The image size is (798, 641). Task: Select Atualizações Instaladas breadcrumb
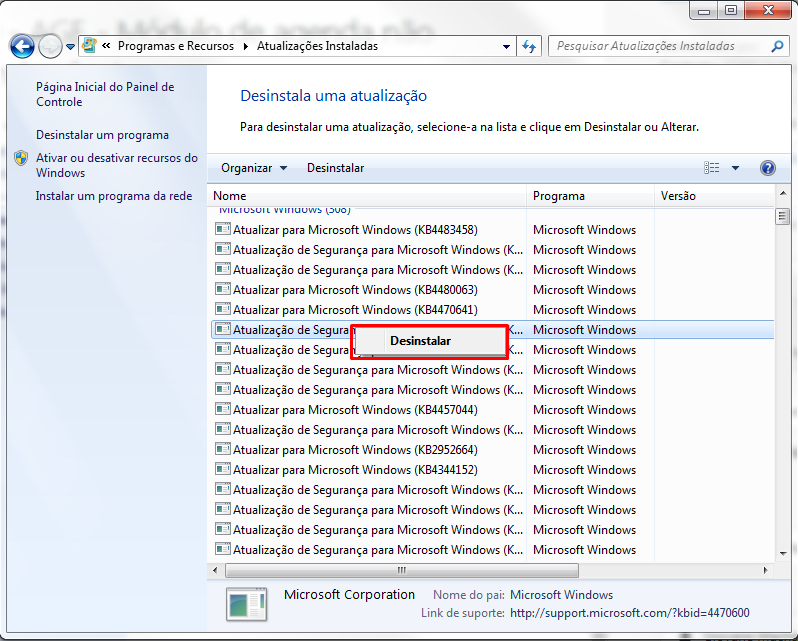[x=317, y=46]
